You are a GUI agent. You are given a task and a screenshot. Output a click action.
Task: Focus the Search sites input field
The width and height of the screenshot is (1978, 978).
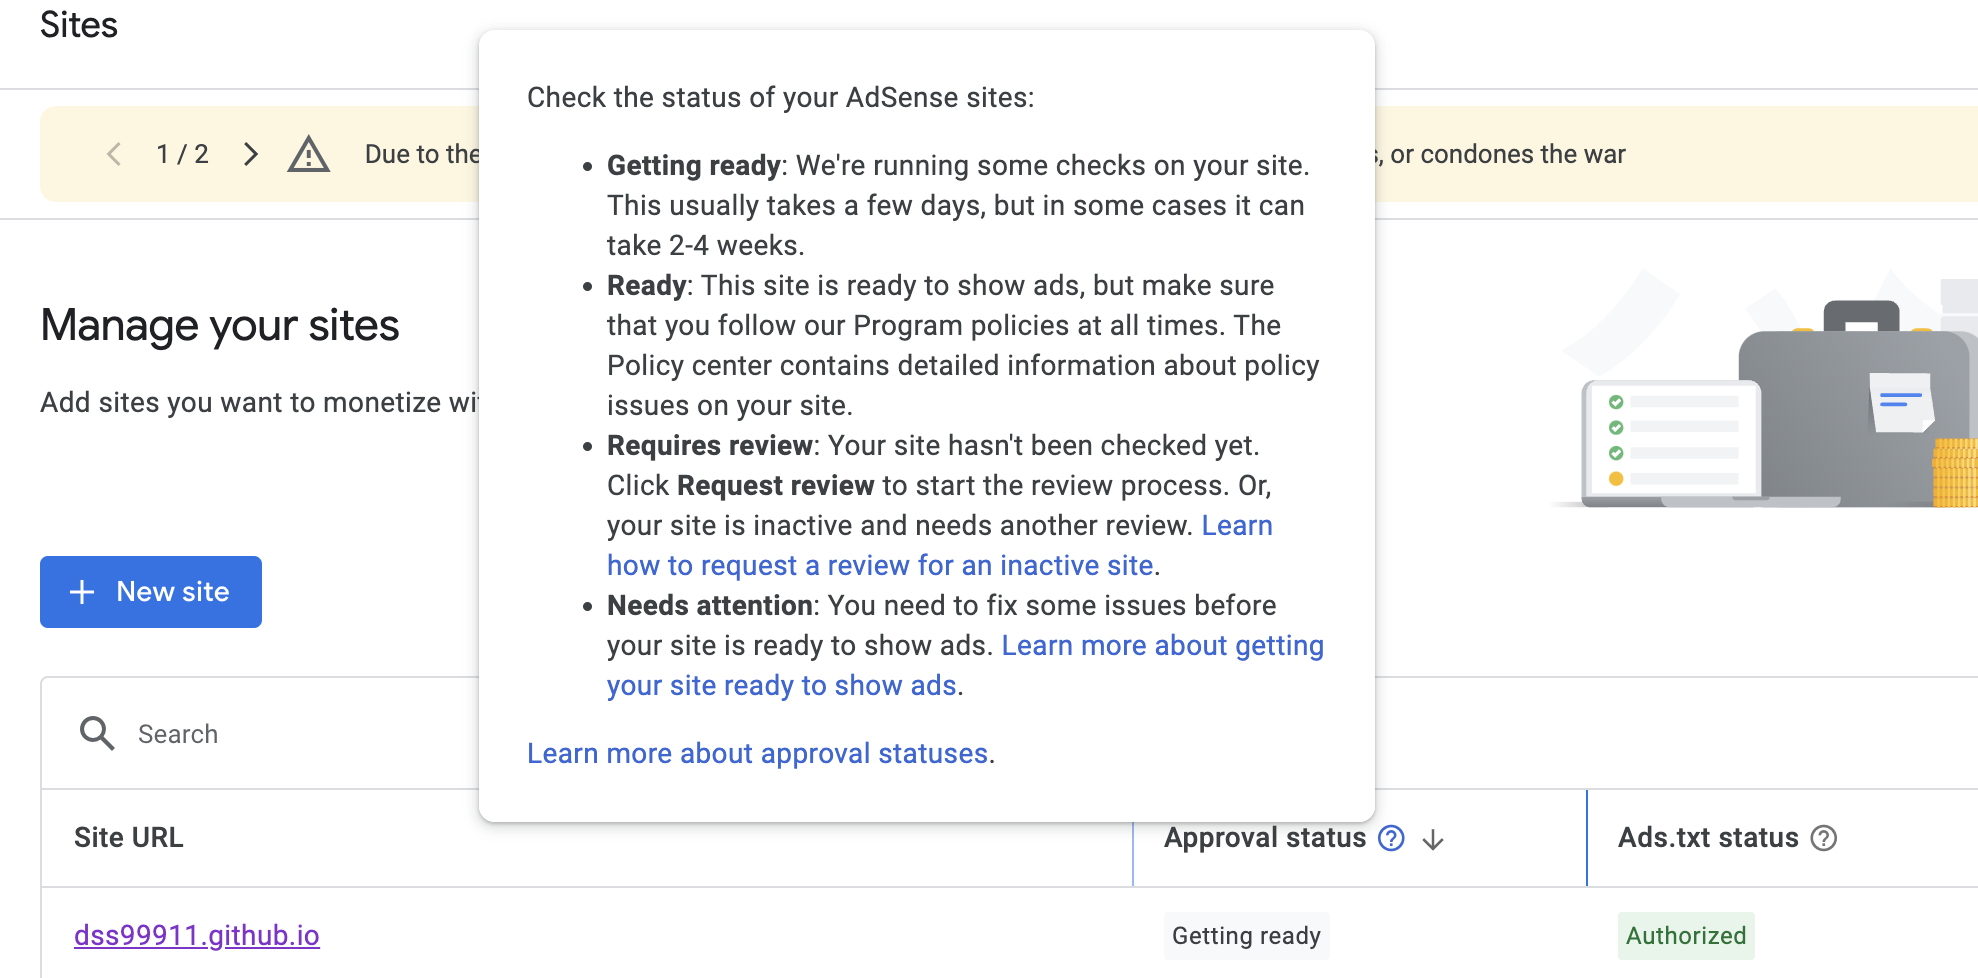point(300,734)
